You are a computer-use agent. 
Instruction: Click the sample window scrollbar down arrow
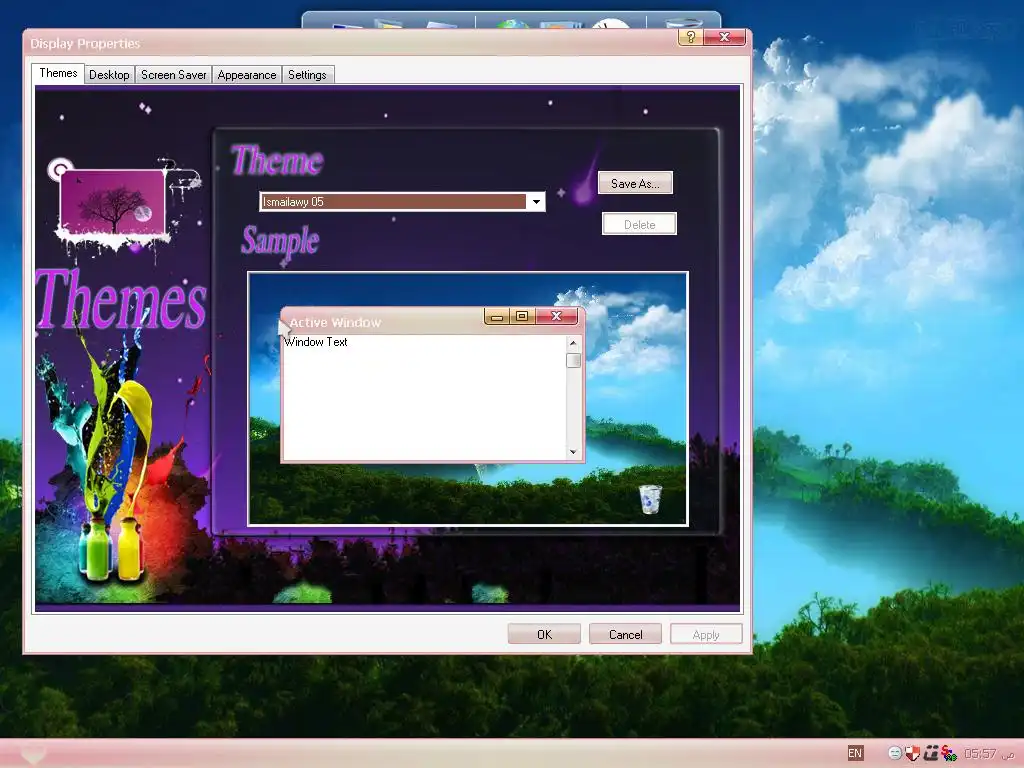click(573, 452)
